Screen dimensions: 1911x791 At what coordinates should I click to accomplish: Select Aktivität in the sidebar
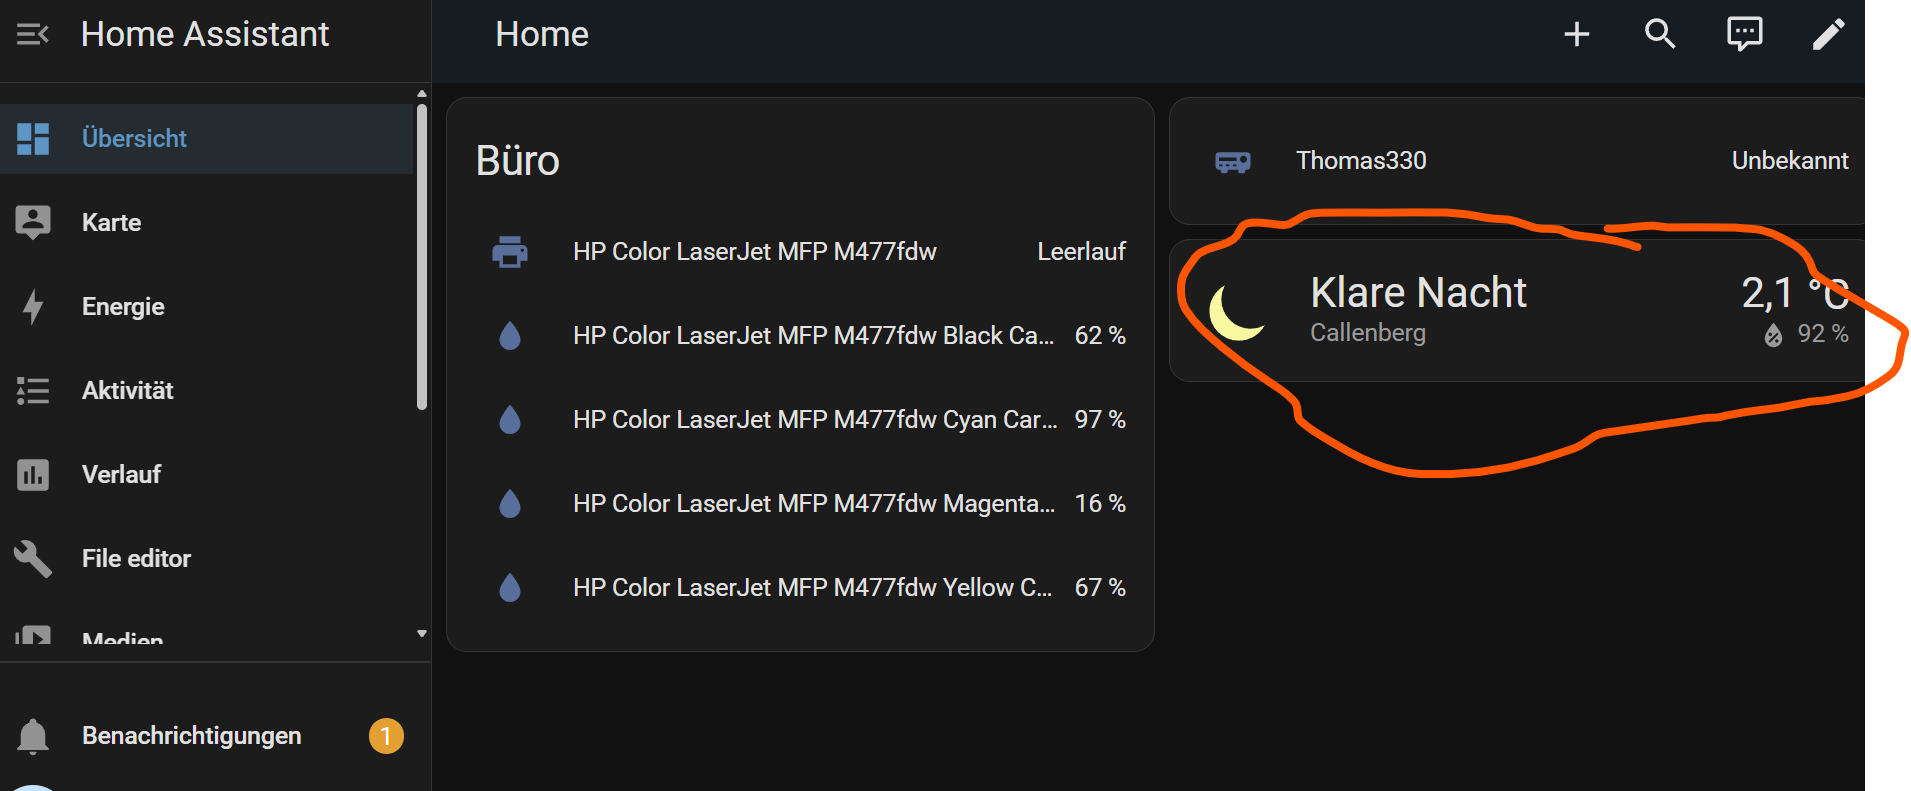[127, 391]
